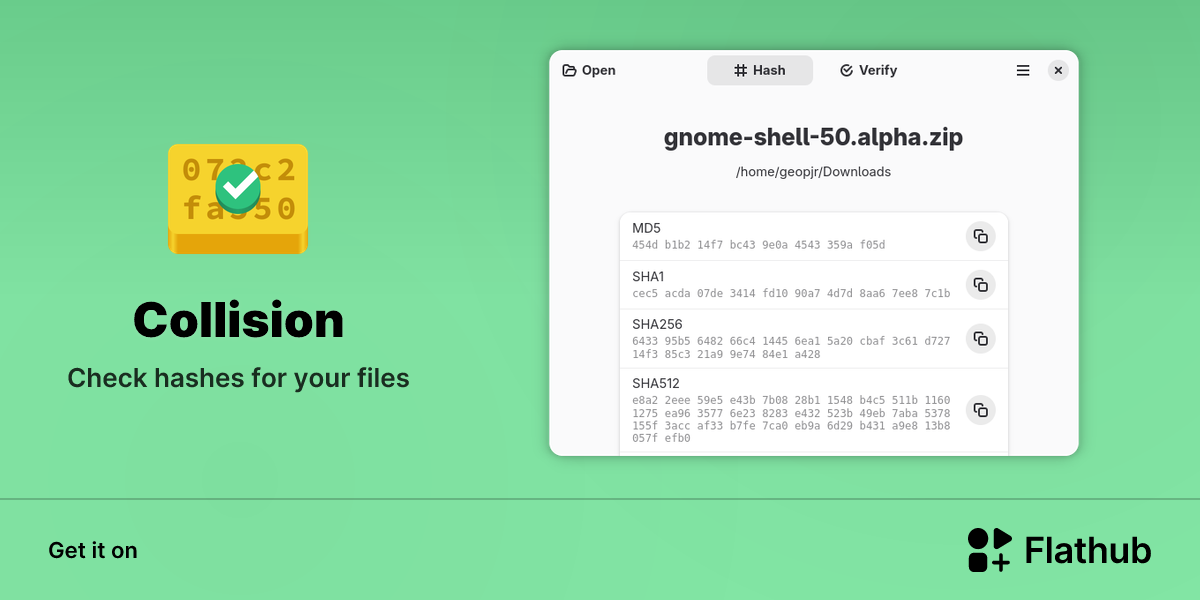Click the Flathub logo icon
The height and width of the screenshot is (600, 1200).
click(x=990, y=550)
